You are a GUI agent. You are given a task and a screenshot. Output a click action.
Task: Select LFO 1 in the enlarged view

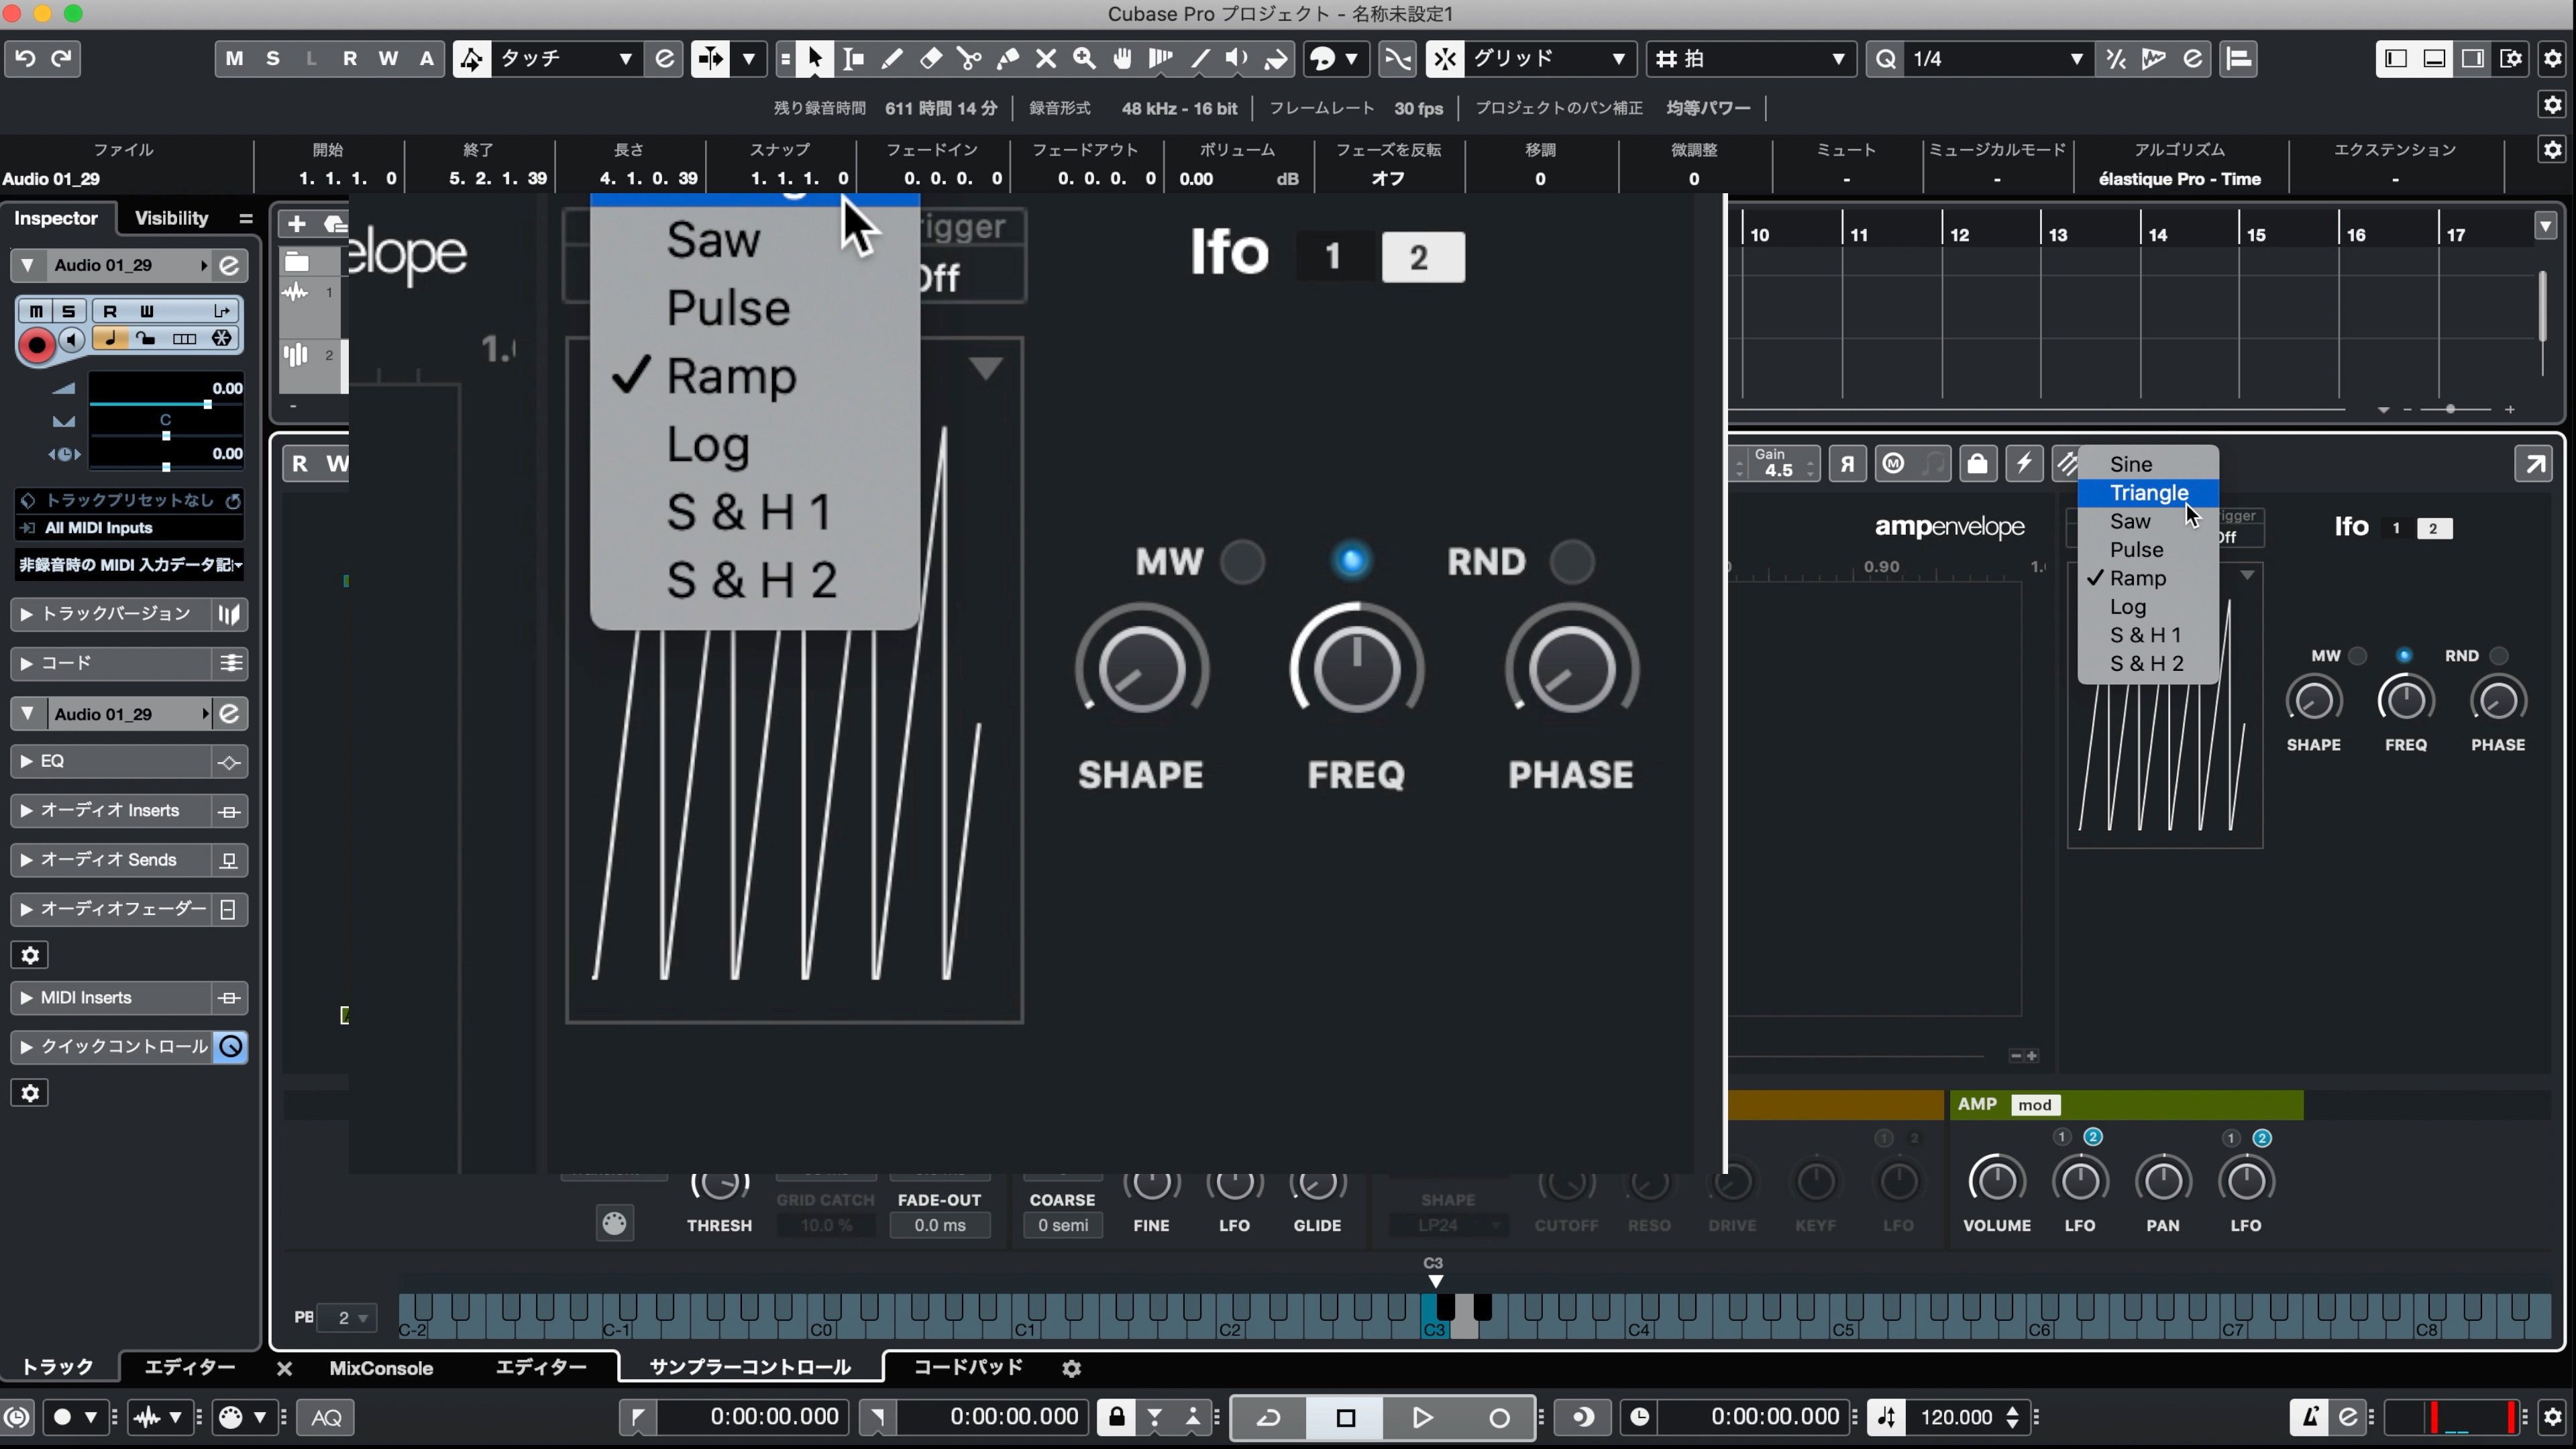tap(1333, 257)
